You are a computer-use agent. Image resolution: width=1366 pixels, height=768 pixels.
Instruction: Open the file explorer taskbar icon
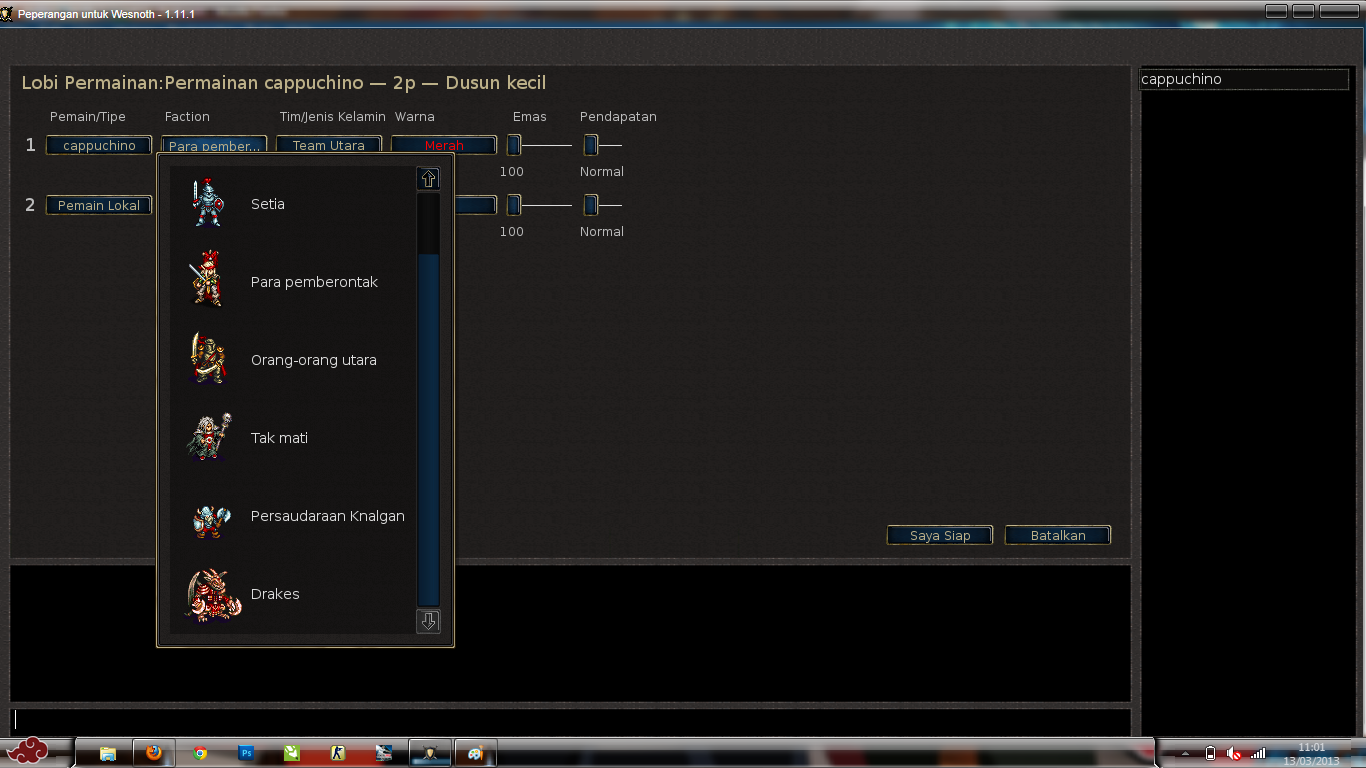click(108, 753)
